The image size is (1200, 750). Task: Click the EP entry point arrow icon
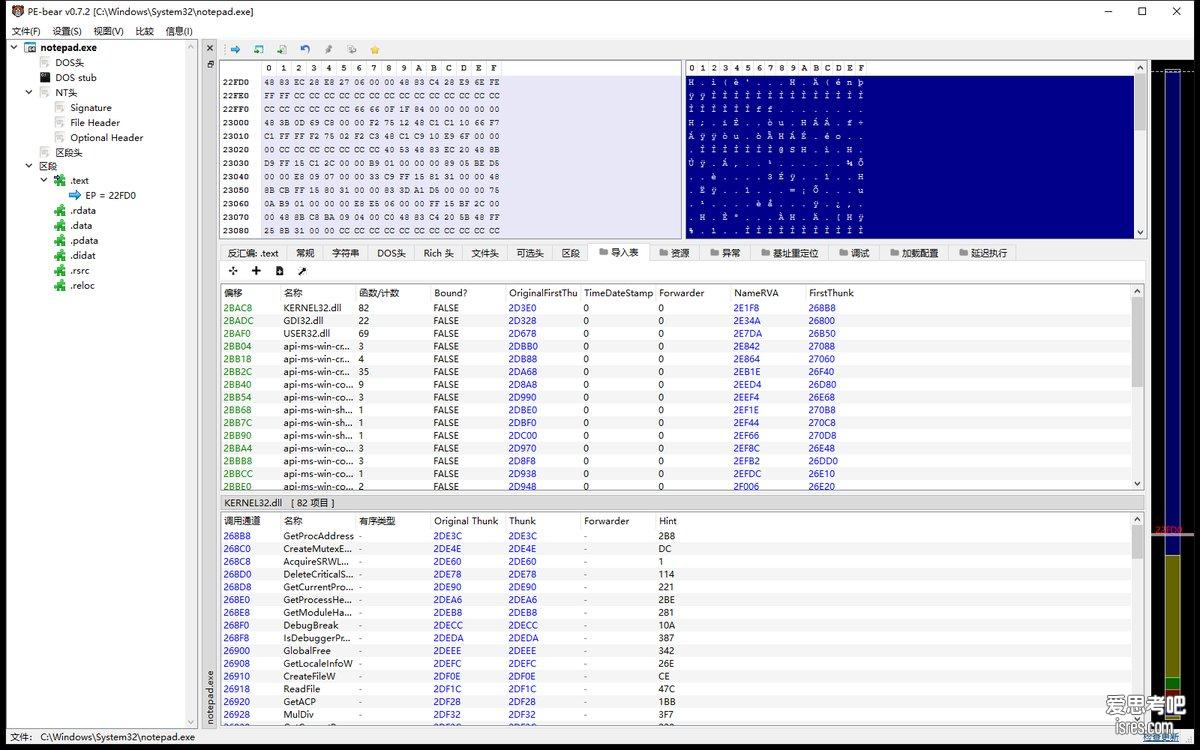[x=75, y=195]
